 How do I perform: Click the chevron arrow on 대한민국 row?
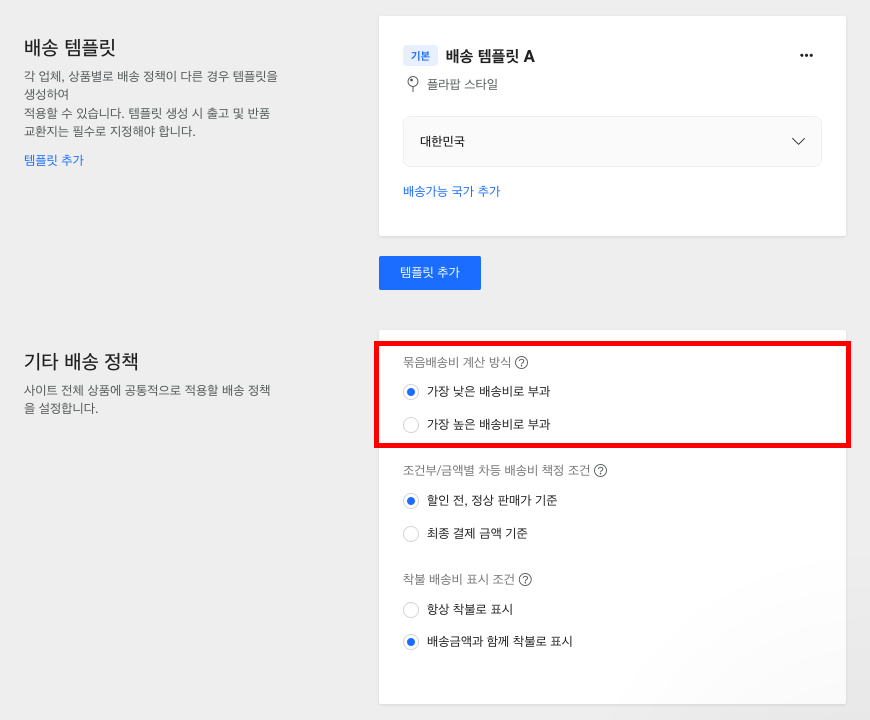tap(798, 142)
